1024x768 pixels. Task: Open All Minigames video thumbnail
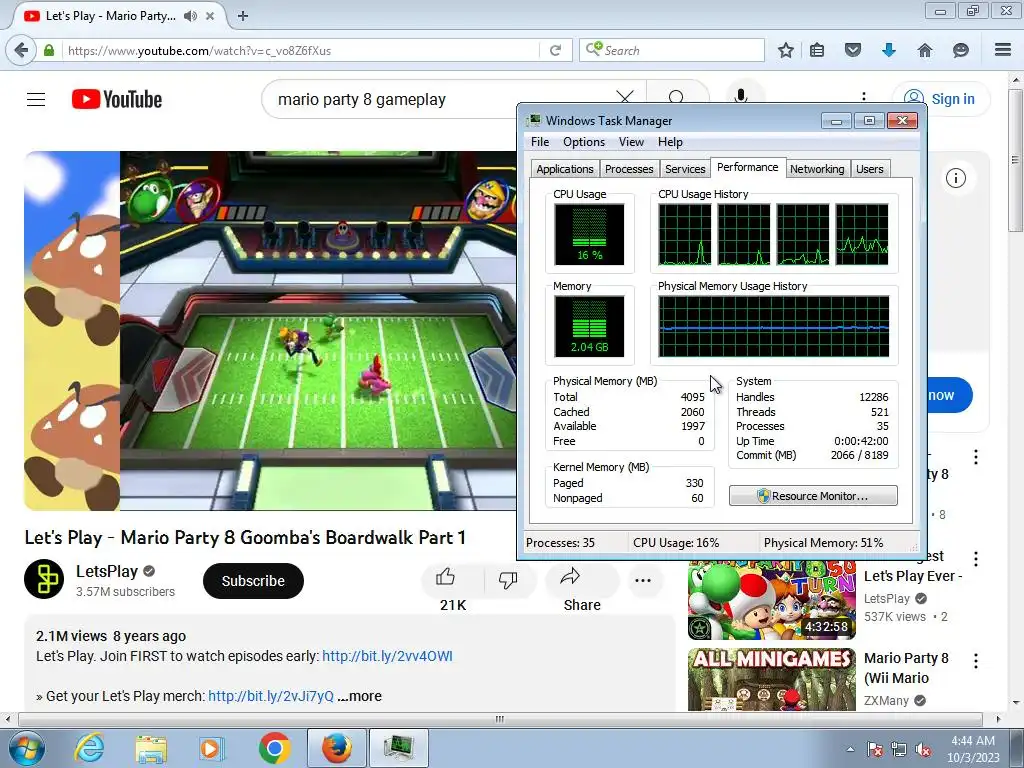[771, 679]
